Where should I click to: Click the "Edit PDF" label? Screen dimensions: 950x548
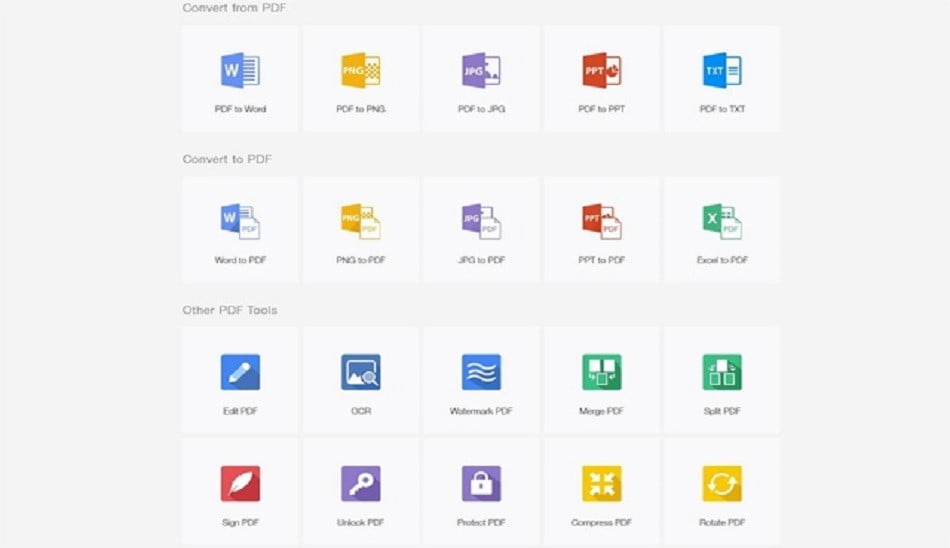tap(241, 411)
